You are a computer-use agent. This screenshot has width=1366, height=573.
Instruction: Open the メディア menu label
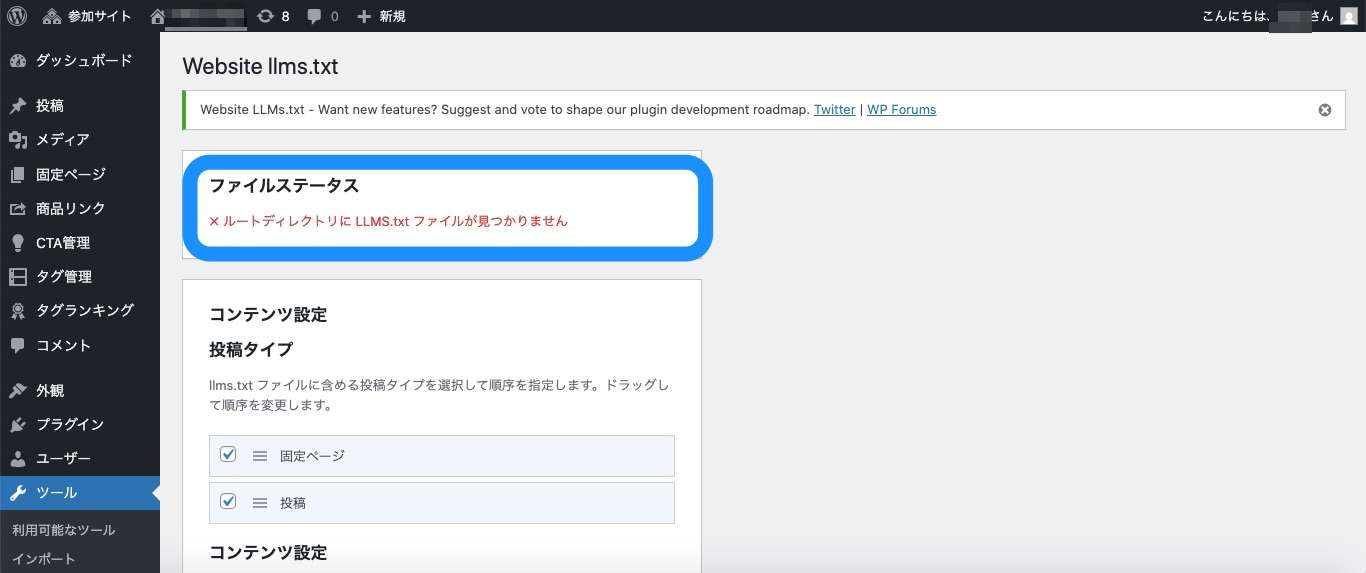coord(63,140)
